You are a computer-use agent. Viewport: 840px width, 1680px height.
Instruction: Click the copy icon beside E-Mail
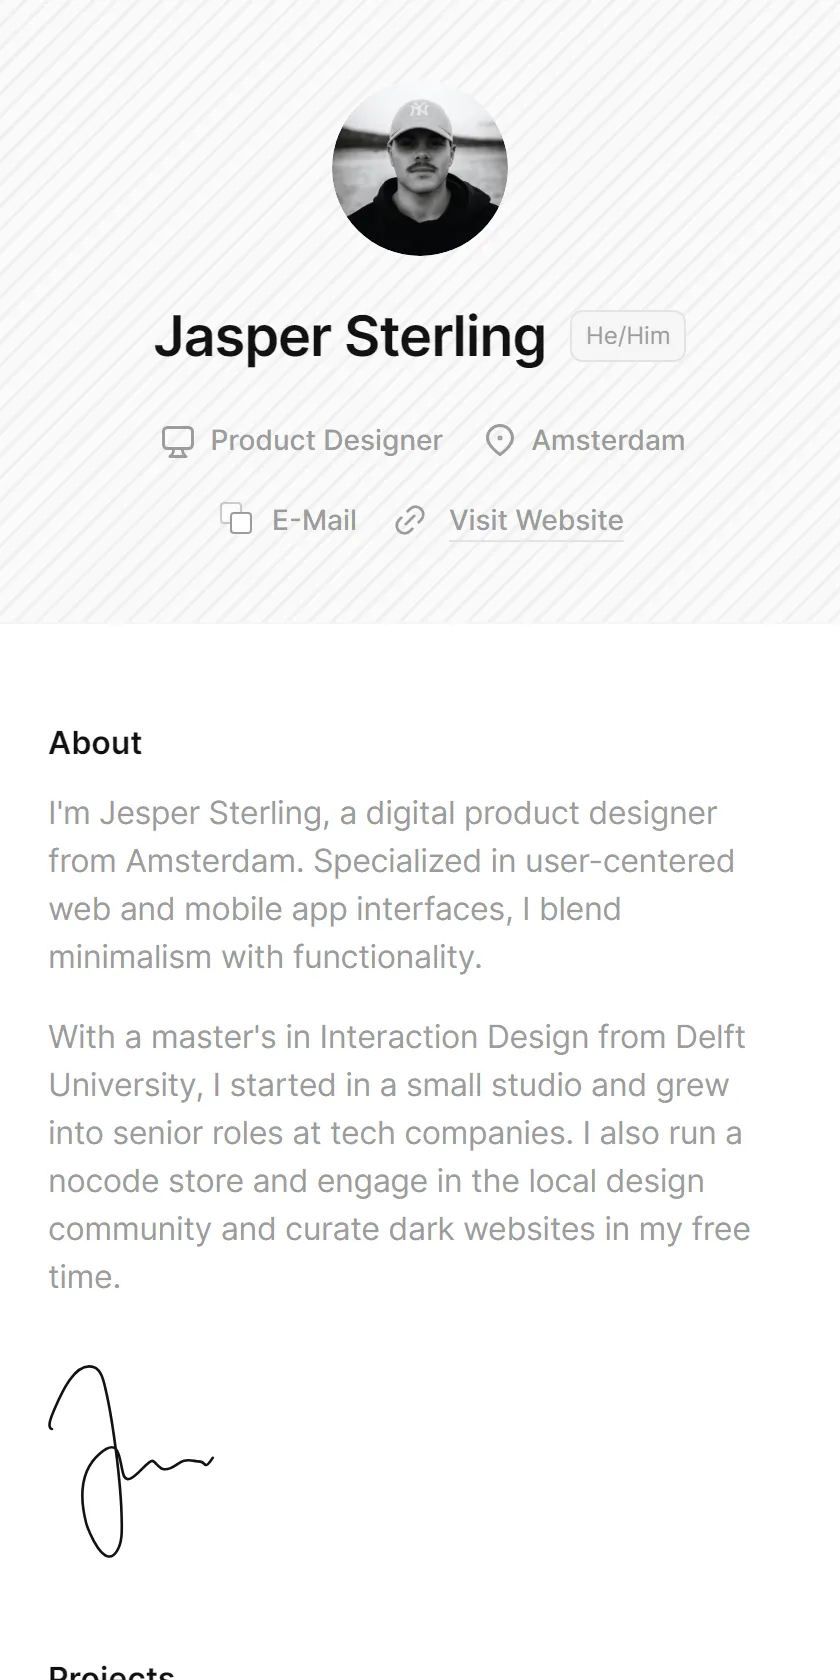point(236,519)
